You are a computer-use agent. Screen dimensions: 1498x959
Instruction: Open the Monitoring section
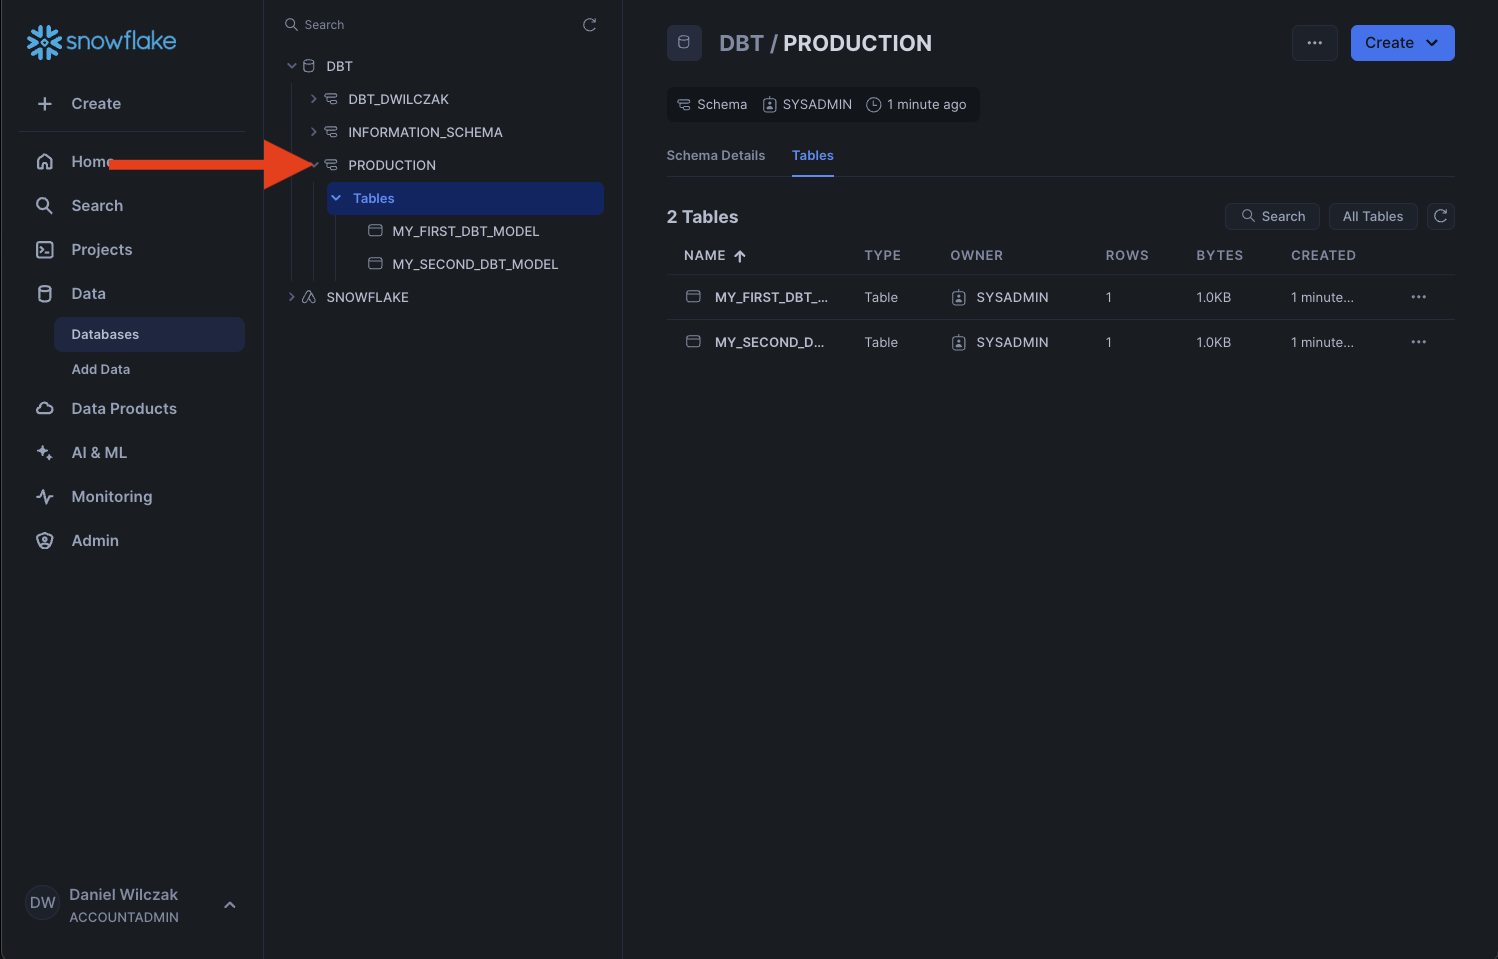(x=112, y=497)
